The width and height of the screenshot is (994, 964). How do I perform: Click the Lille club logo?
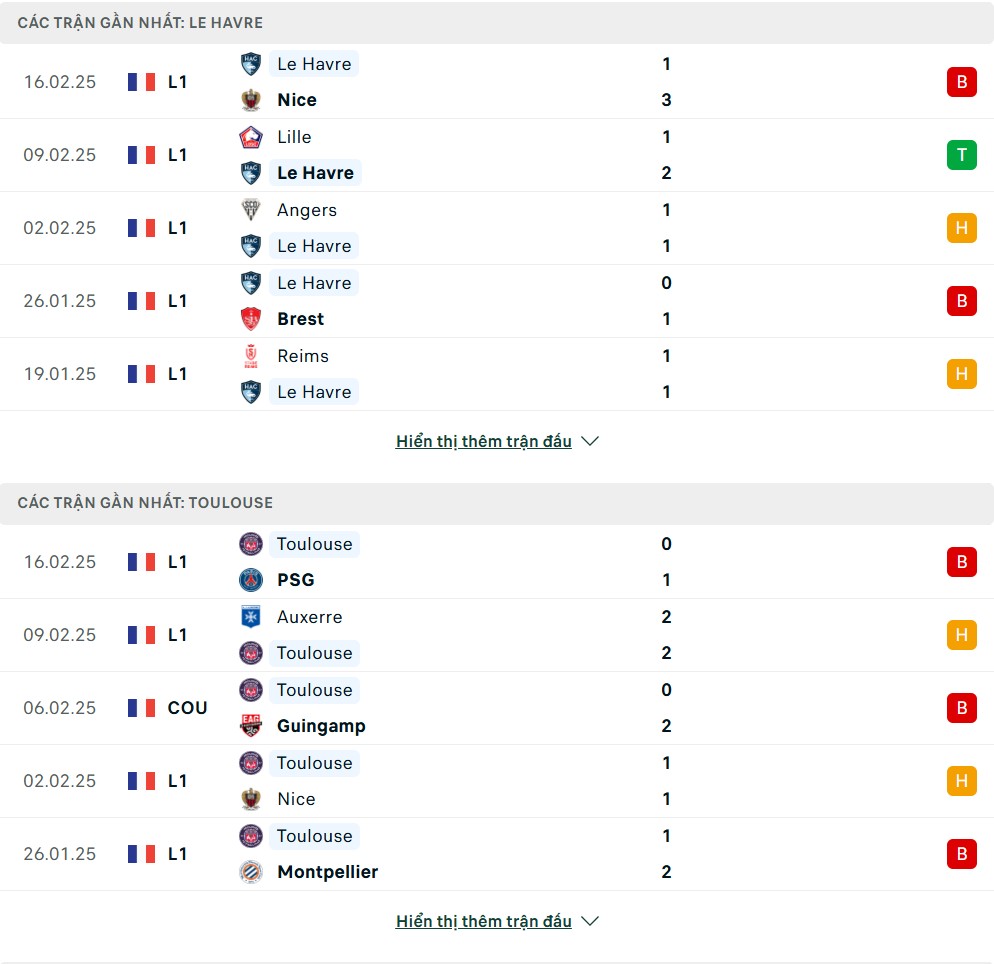pos(251,137)
